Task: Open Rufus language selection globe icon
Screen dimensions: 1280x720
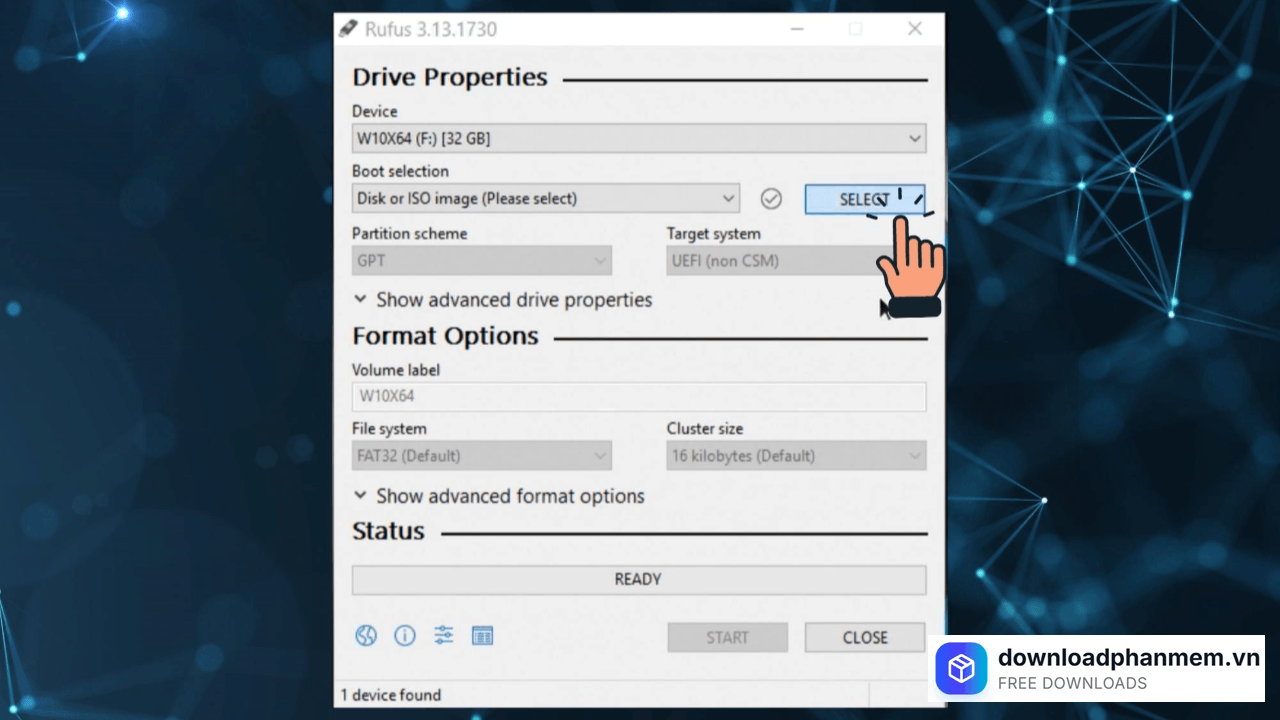Action: [x=366, y=636]
